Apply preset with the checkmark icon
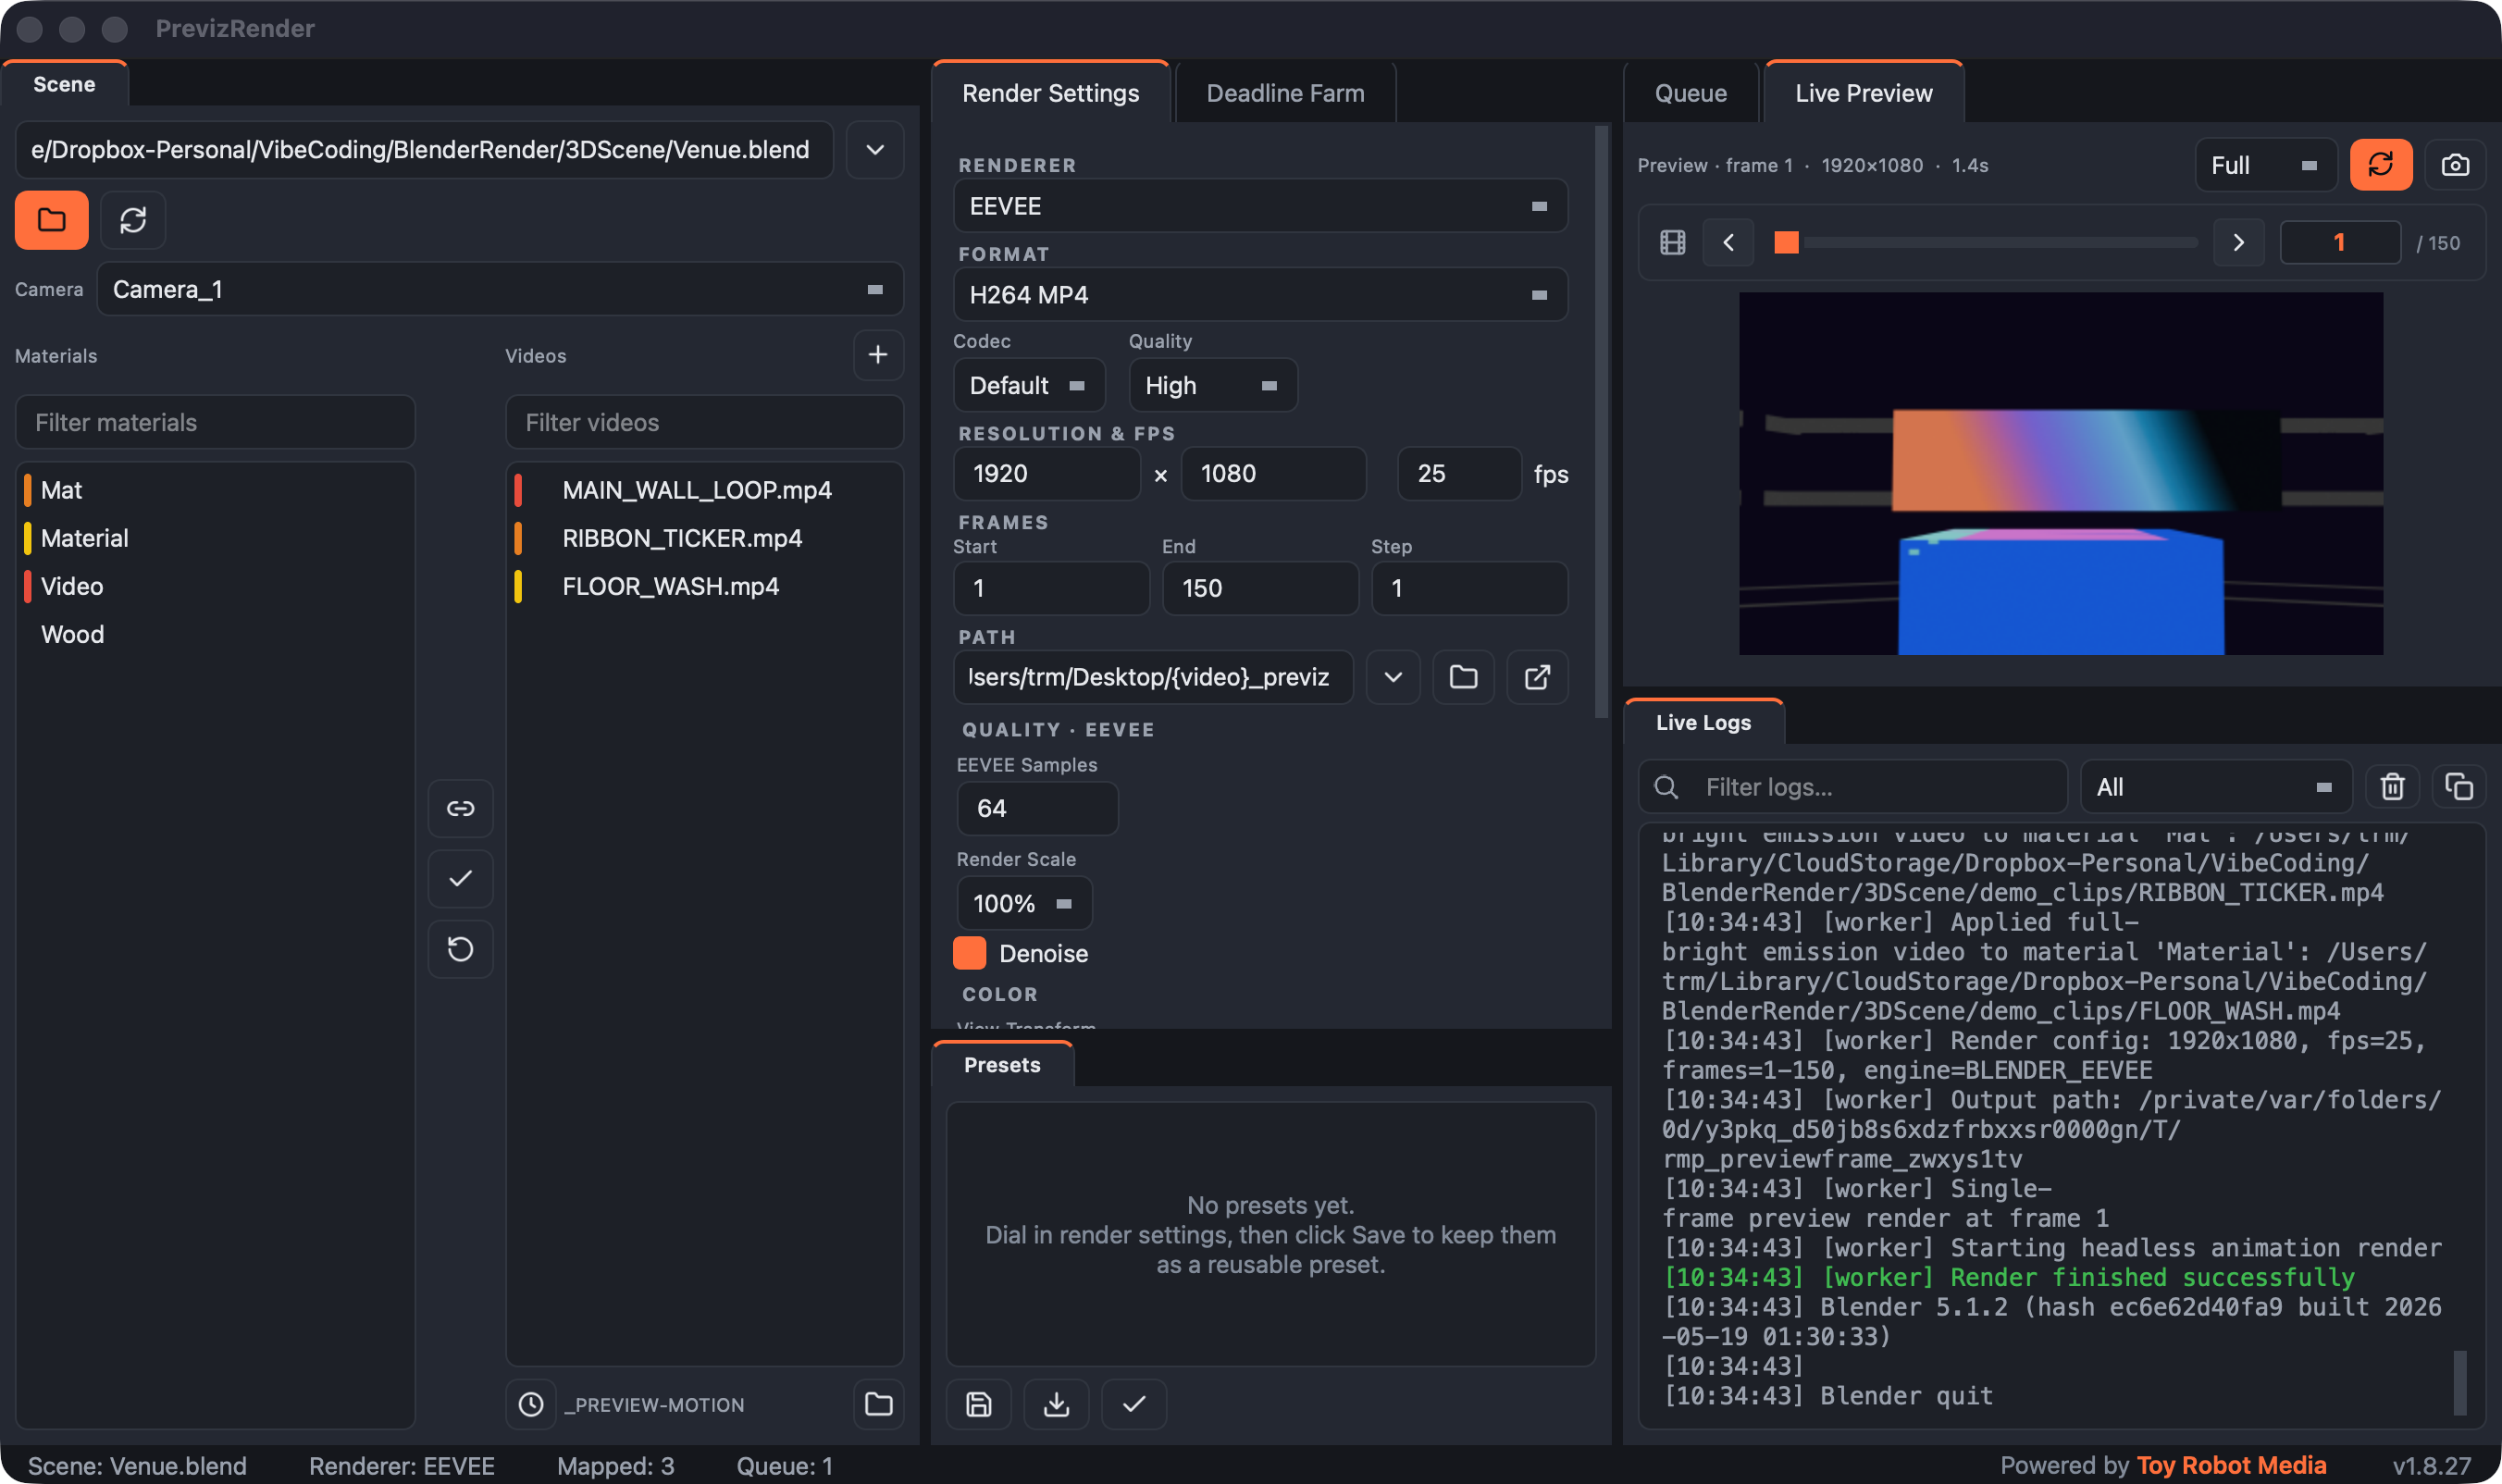Viewport: 2502px width, 1484px height. 1133,1404
